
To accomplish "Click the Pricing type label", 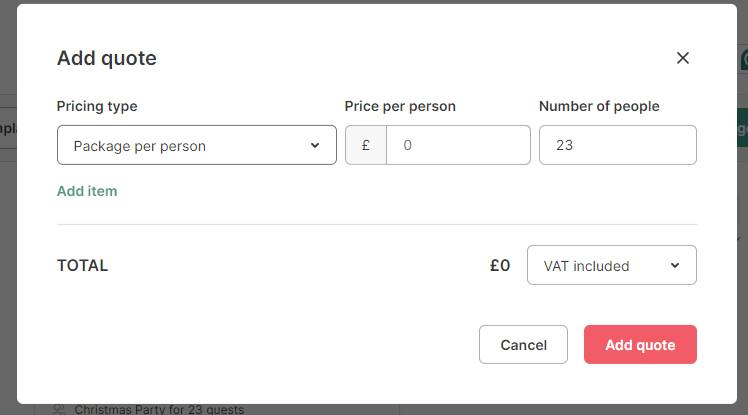I will (97, 106).
